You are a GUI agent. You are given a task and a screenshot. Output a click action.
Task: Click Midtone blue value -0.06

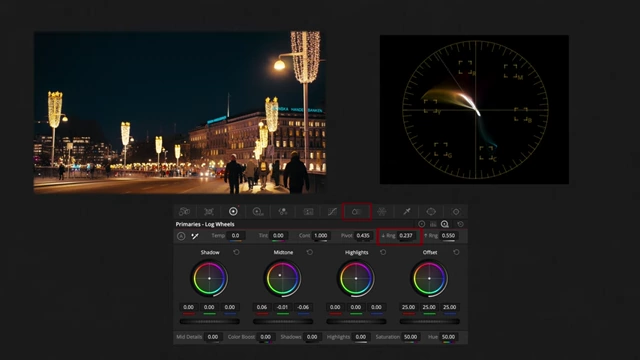click(x=303, y=307)
